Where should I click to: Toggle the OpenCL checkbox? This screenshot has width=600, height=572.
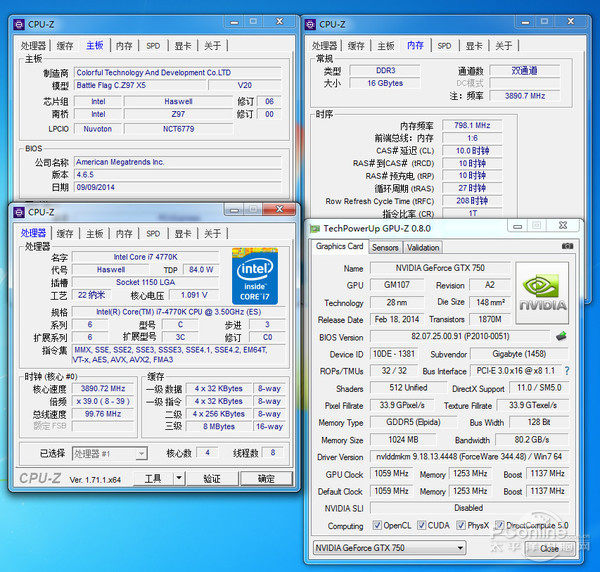click(378, 525)
